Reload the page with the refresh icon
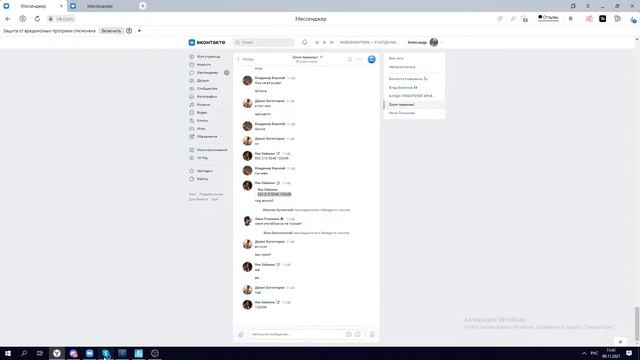 [37, 19]
